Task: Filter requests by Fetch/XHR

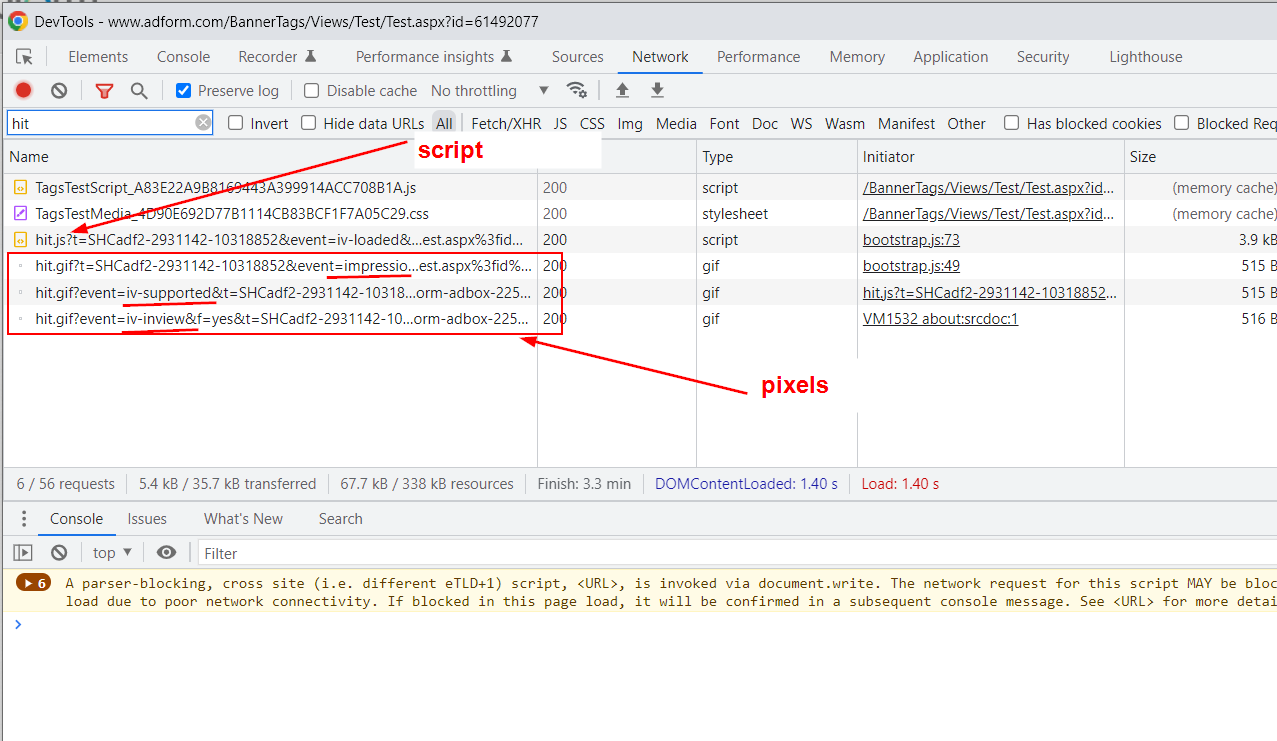Action: [x=506, y=123]
